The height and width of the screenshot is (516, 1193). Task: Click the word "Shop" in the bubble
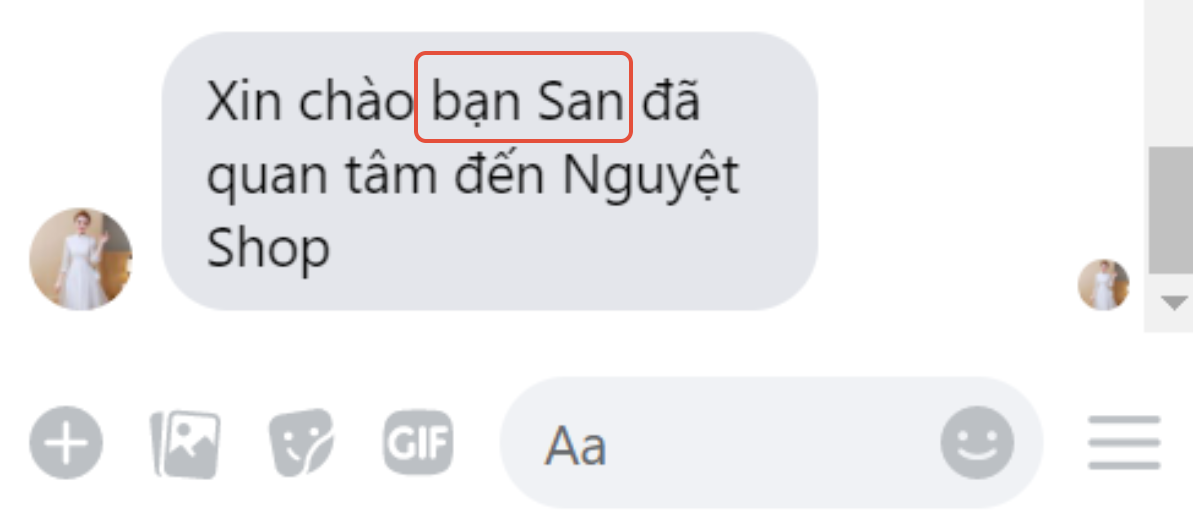(268, 248)
